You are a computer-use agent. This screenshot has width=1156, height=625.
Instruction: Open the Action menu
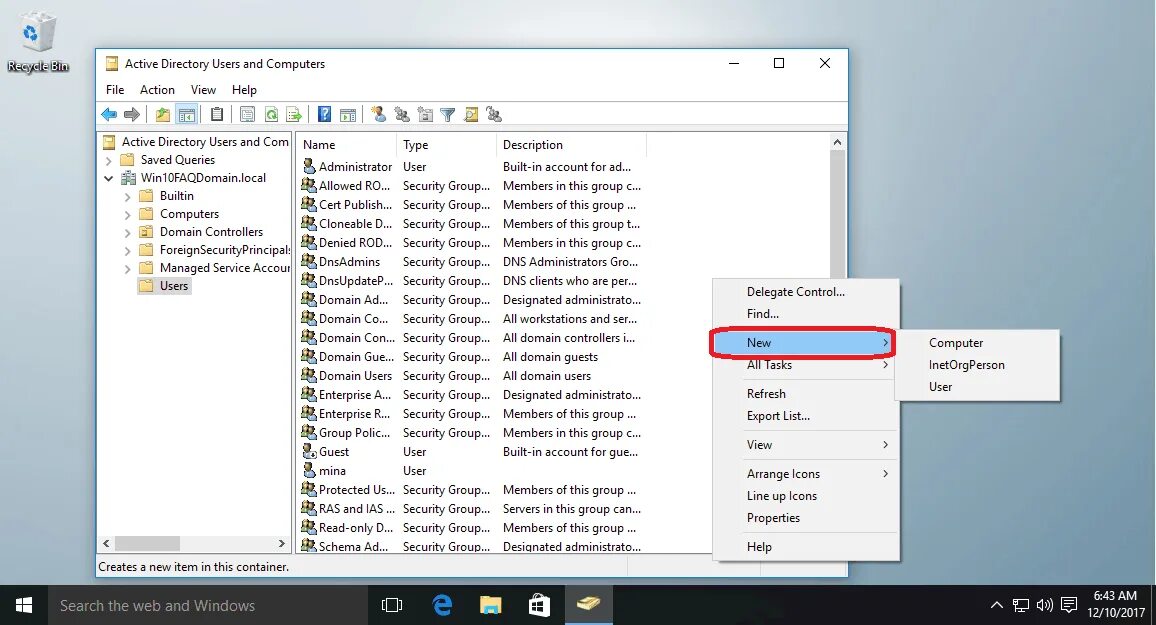(x=157, y=89)
